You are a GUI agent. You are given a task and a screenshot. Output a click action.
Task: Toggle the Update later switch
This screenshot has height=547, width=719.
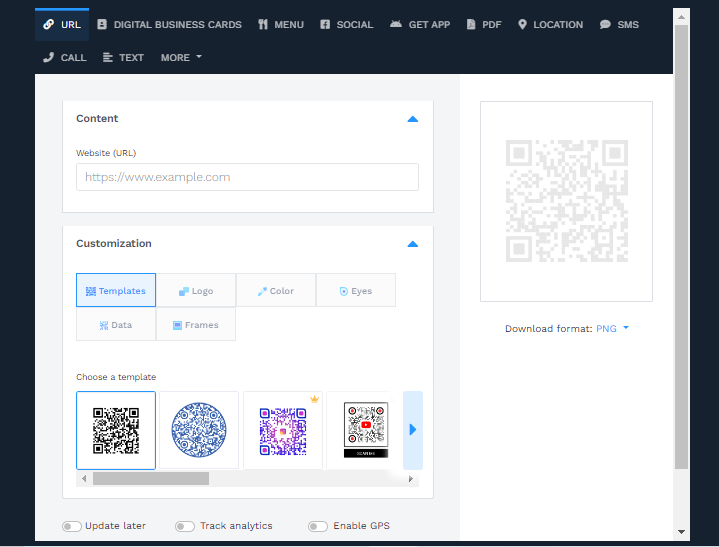coord(72,526)
